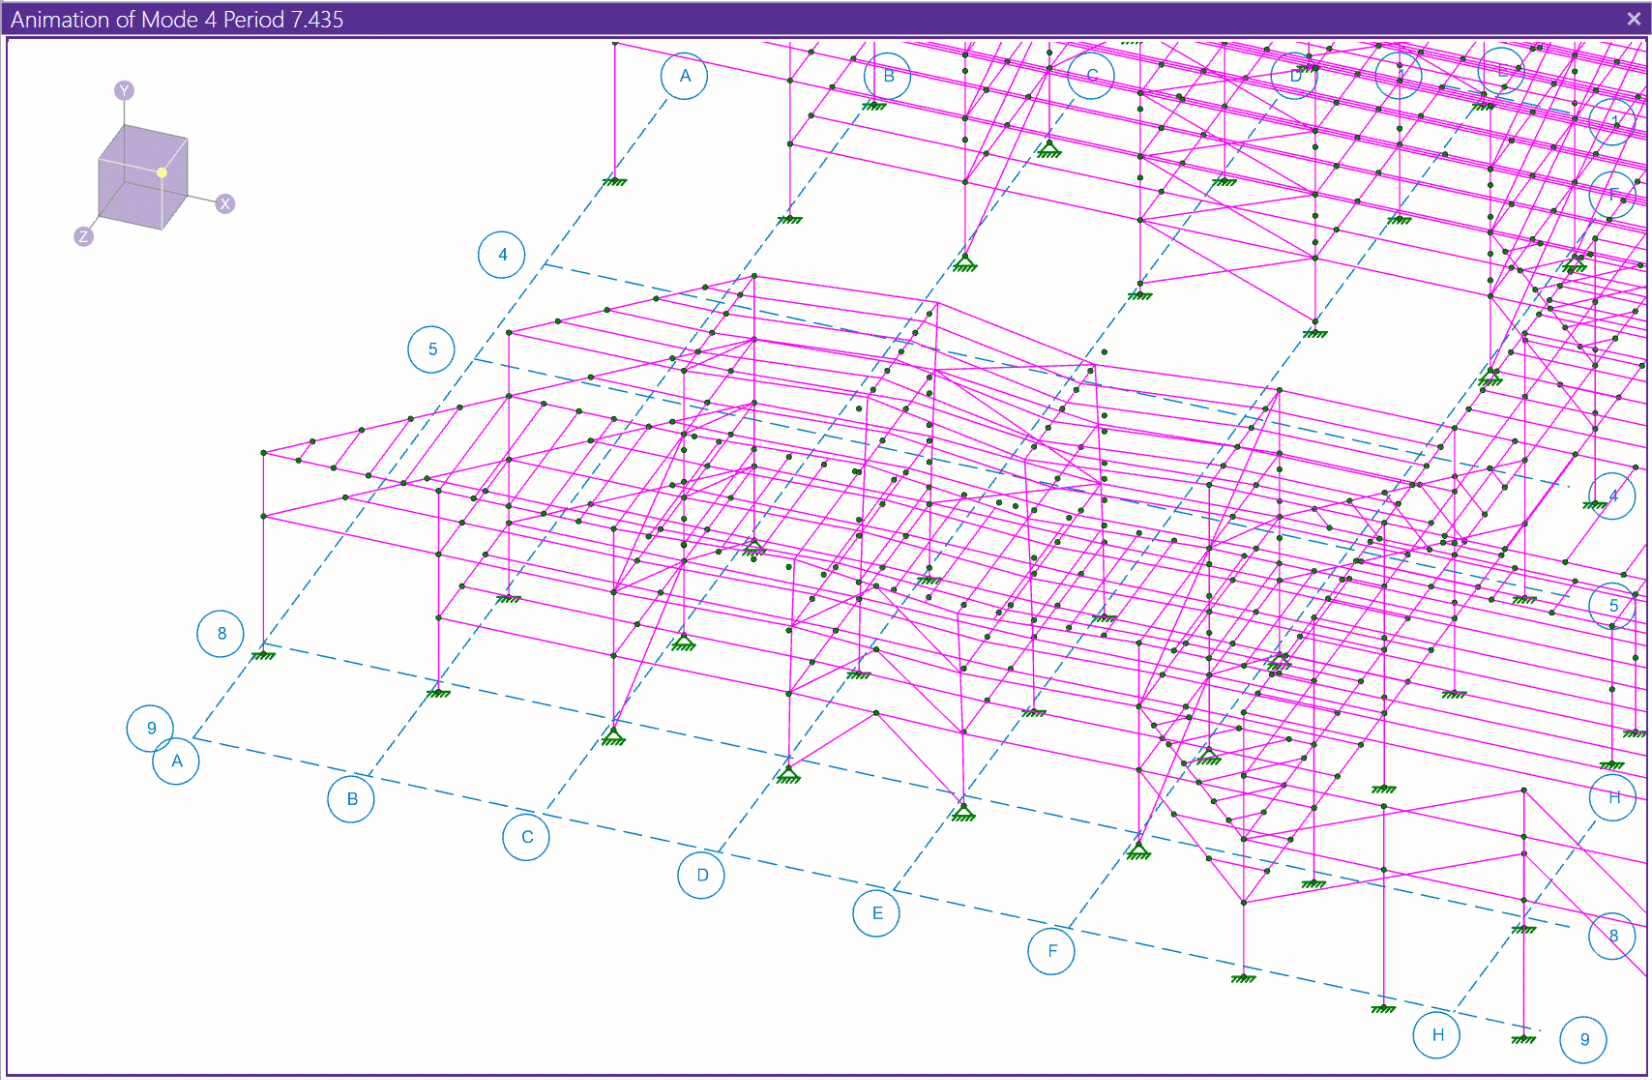1652x1080 pixels.
Task: Select grid bubble D along bottom edge
Action: click(702, 875)
